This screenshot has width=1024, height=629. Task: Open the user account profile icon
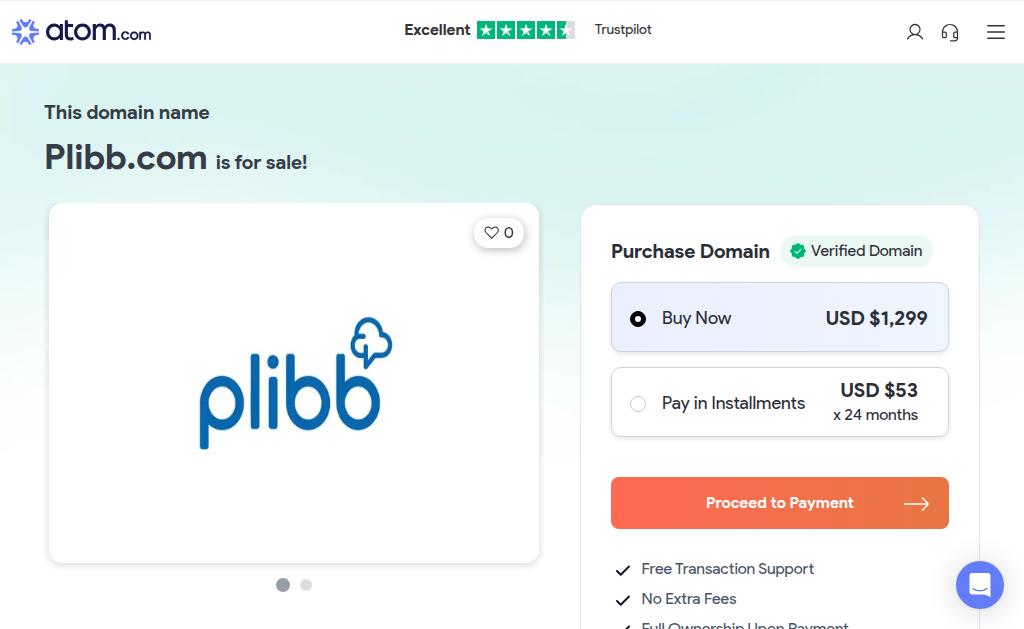click(914, 32)
